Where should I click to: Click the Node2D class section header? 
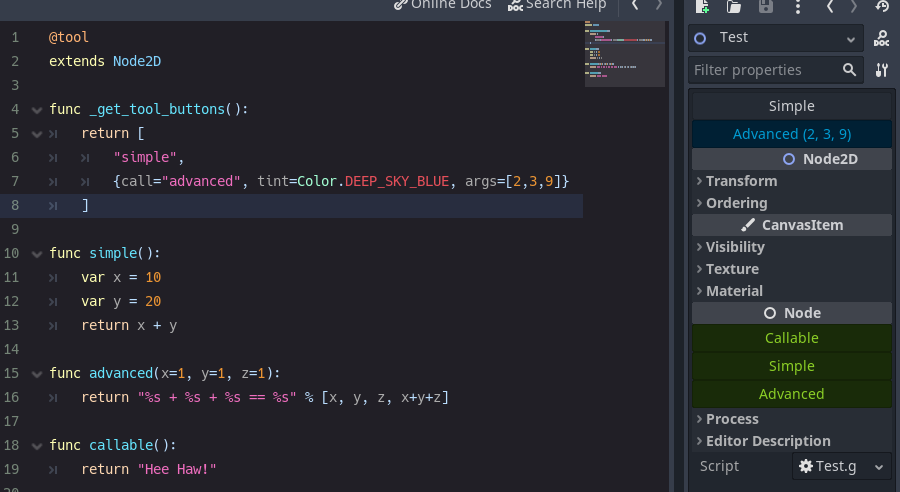[792, 159]
